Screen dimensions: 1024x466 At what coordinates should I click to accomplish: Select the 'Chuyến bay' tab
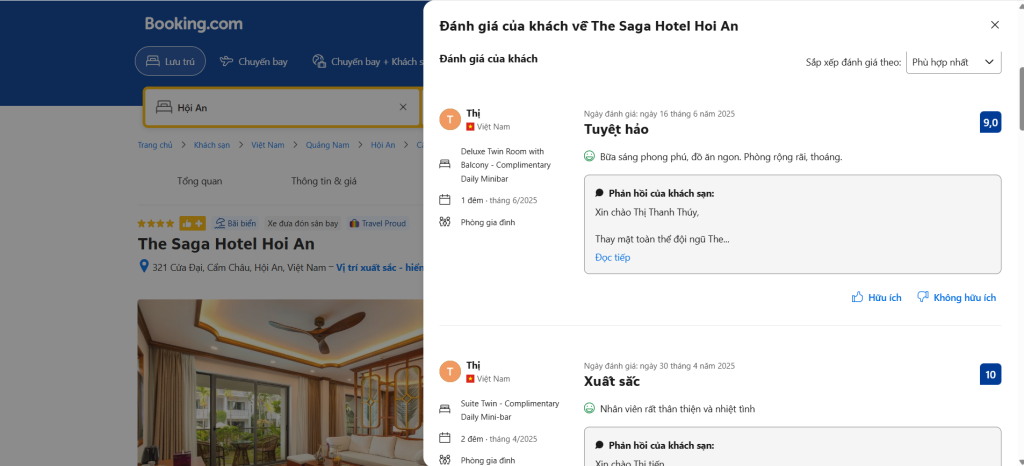pyautogui.click(x=254, y=61)
